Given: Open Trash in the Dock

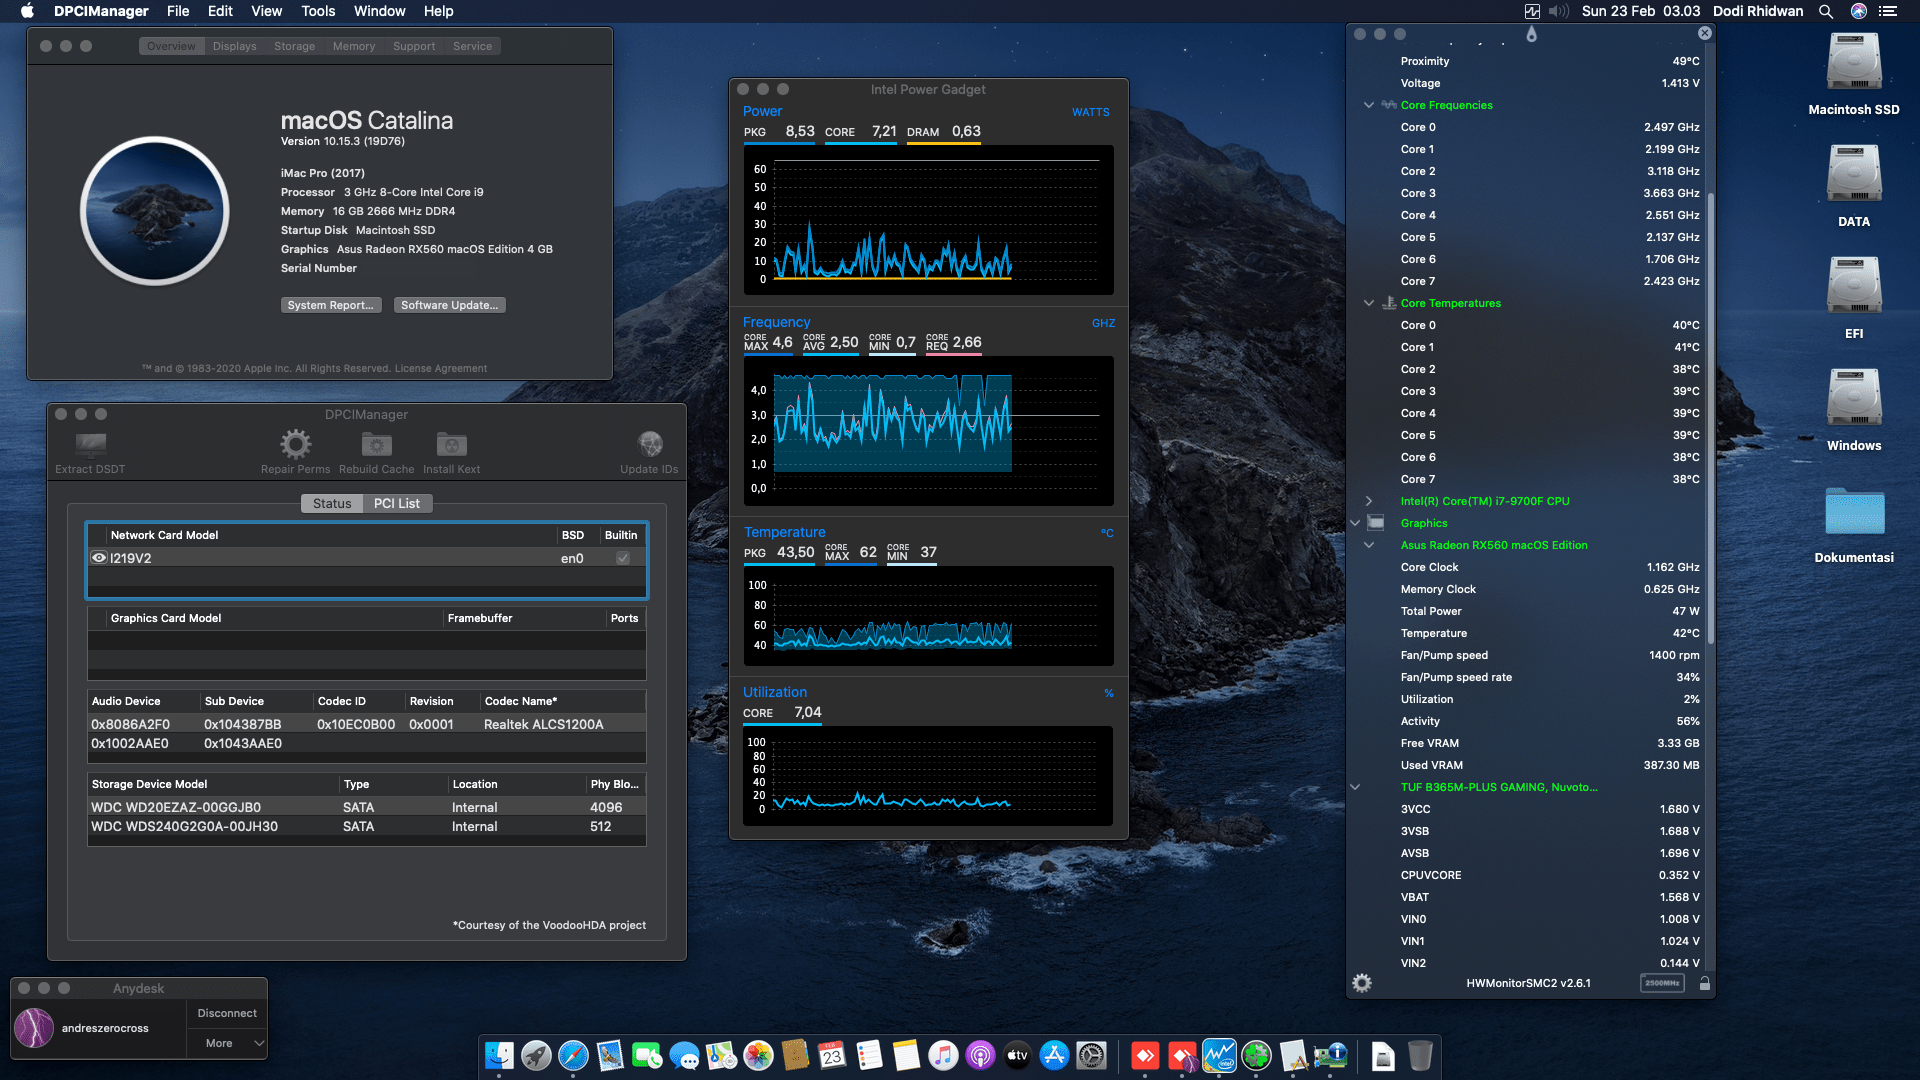Looking at the screenshot, I should [1420, 1055].
